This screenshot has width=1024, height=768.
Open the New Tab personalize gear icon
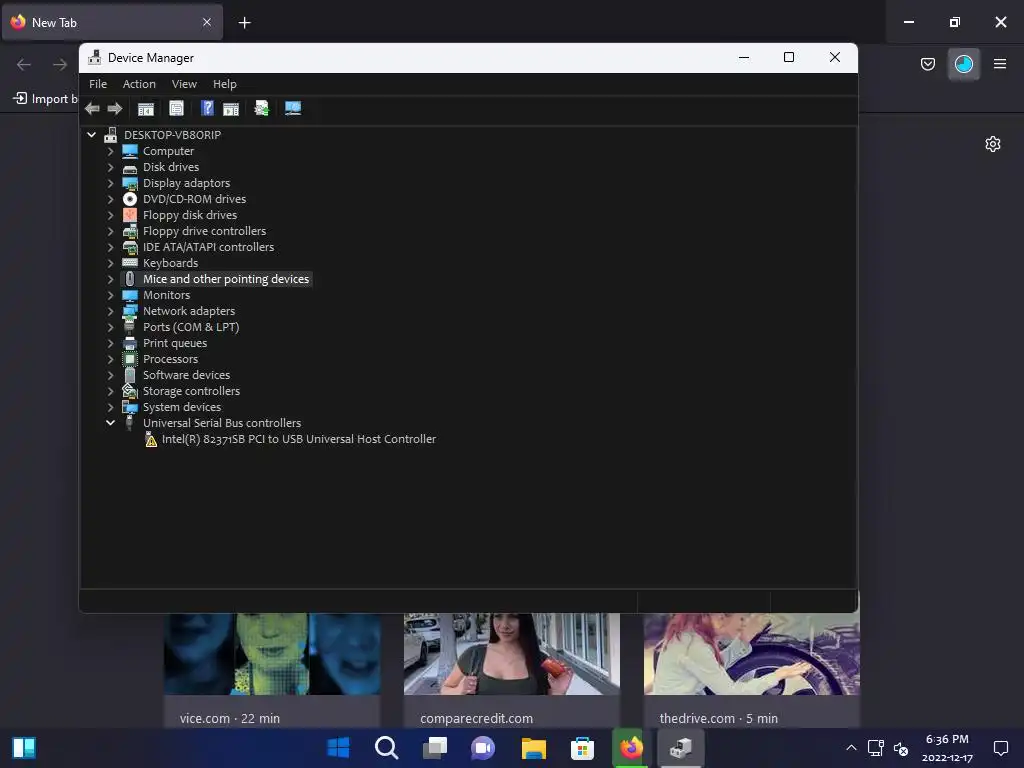(993, 144)
